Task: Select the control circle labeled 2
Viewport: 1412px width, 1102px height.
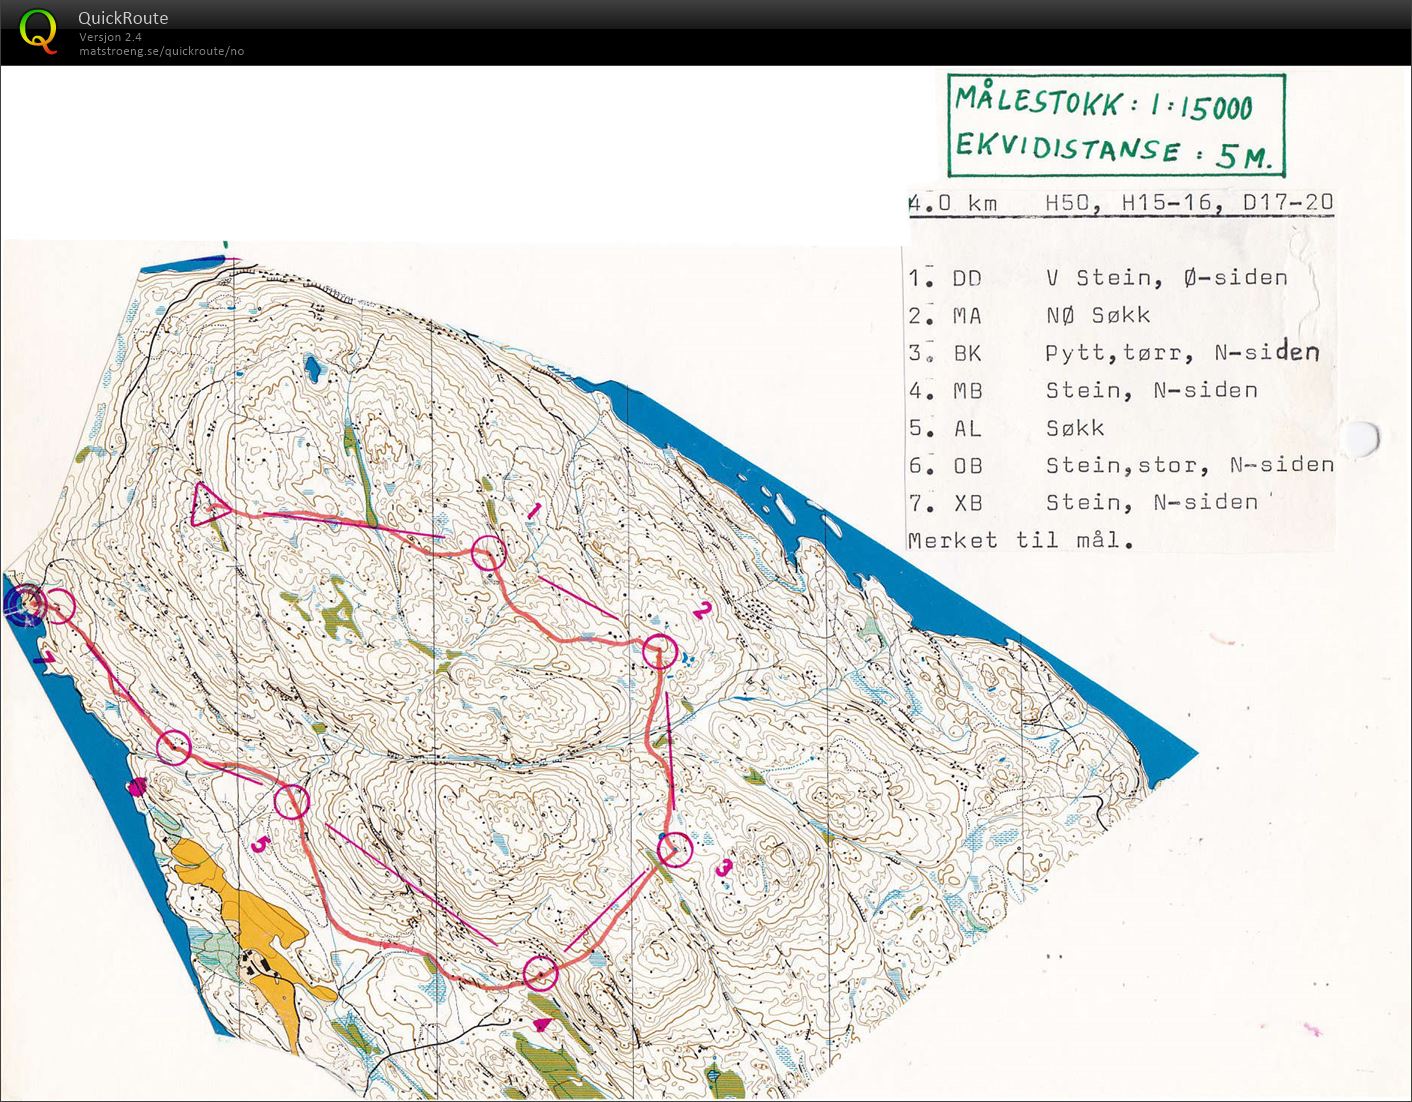Action: [660, 652]
